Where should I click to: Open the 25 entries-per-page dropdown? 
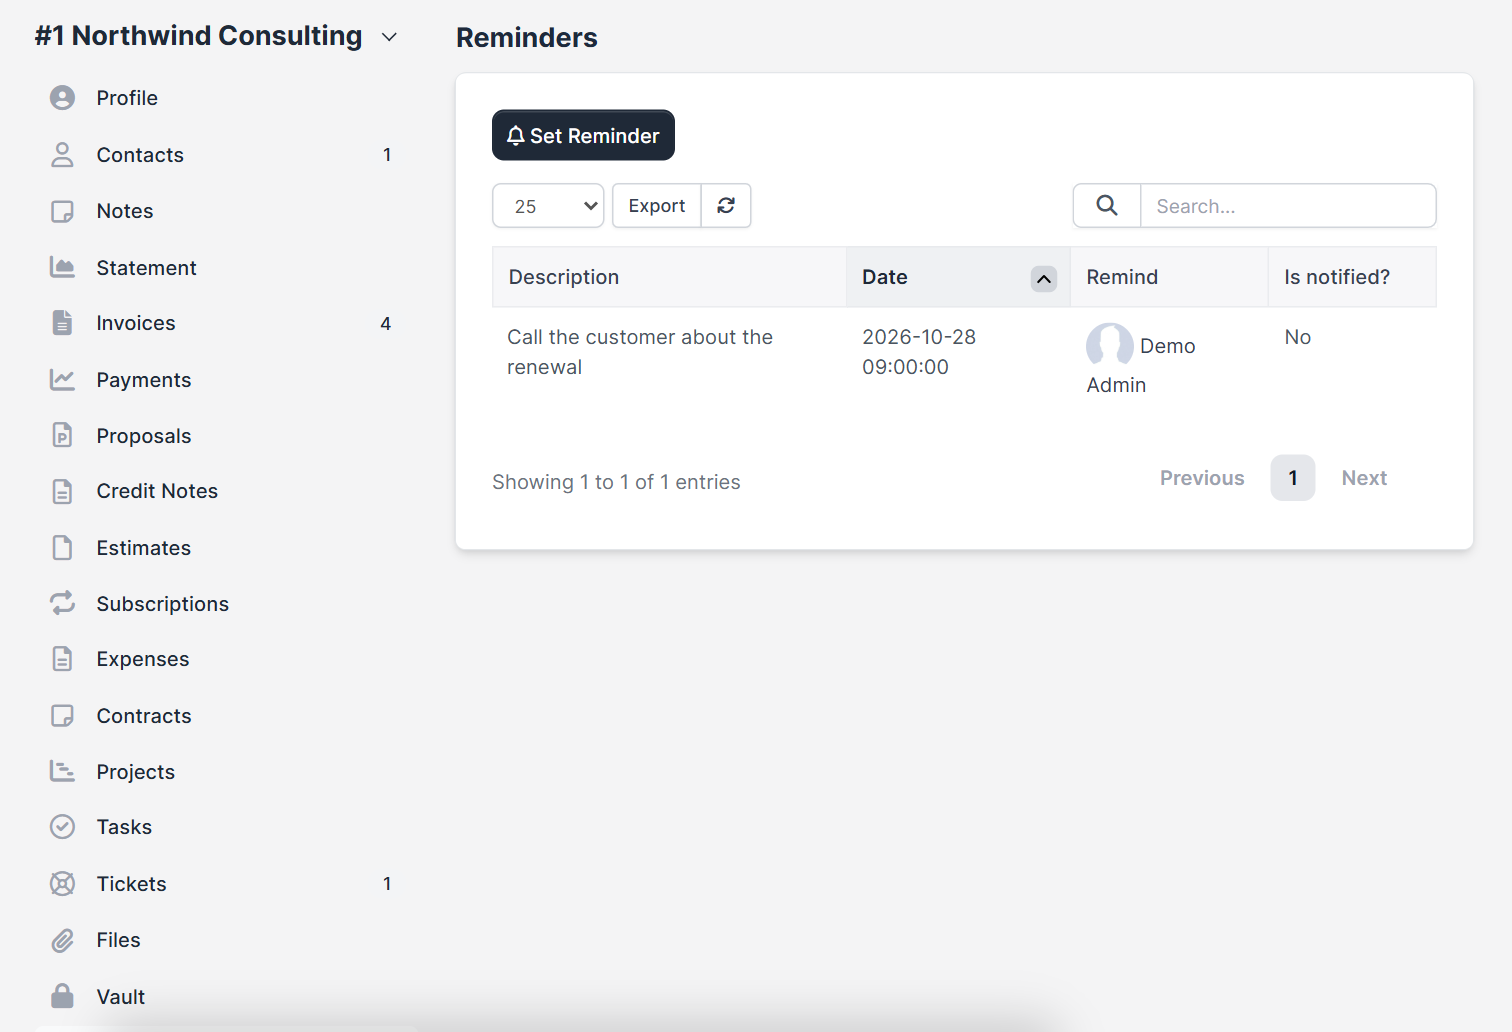[548, 205]
